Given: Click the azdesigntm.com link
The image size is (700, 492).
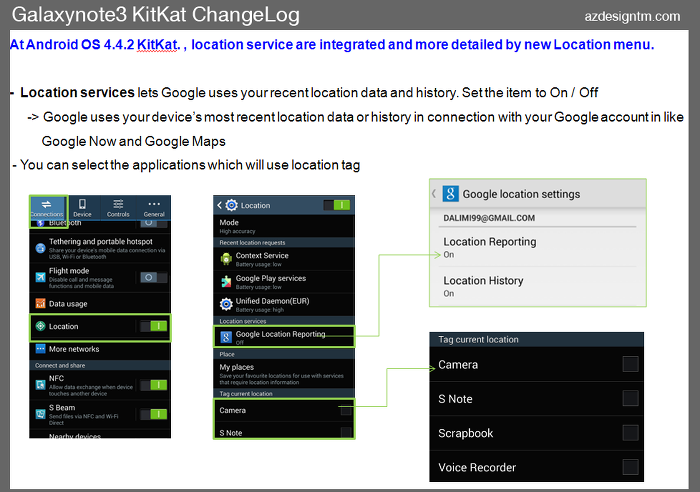Looking at the screenshot, I should pyautogui.click(x=632, y=17).
